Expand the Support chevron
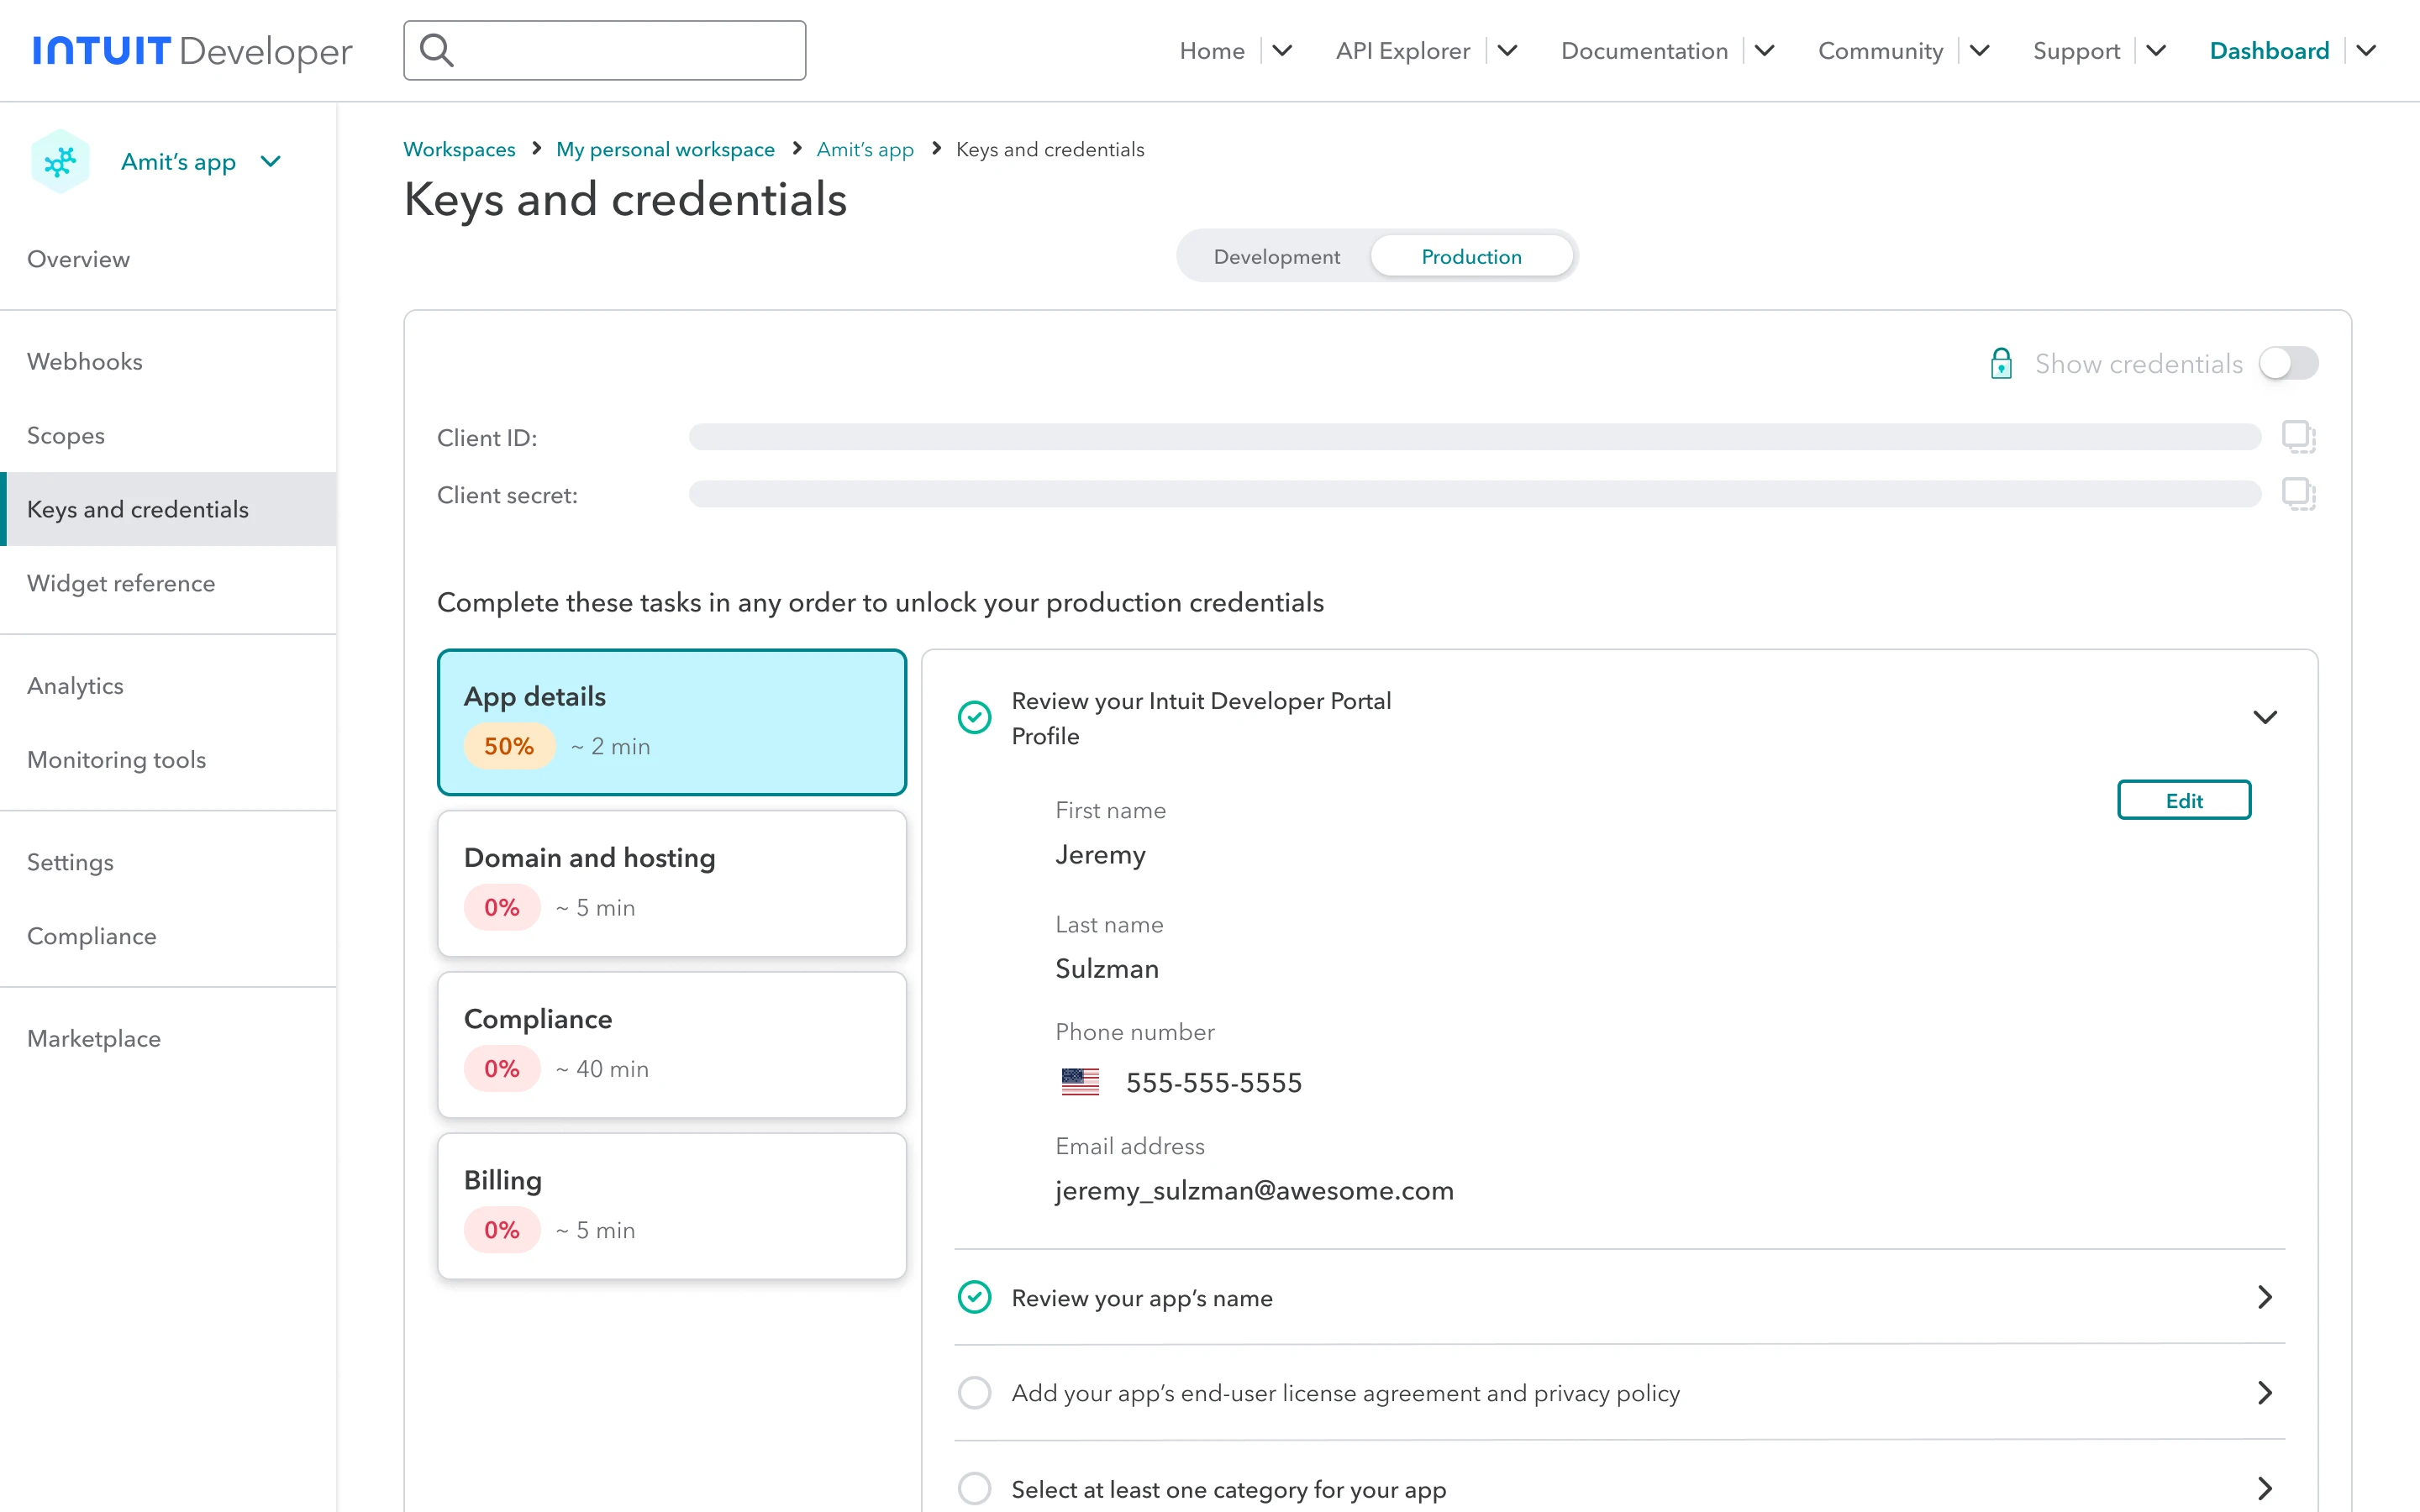The image size is (2420, 1512). [2156, 50]
